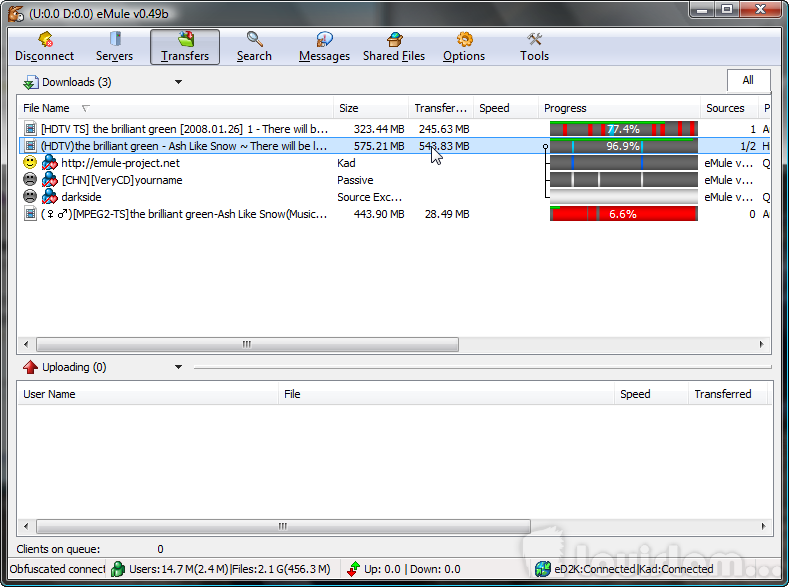Open the Servers view
Screen dimensions: 789x587
click(x=114, y=47)
